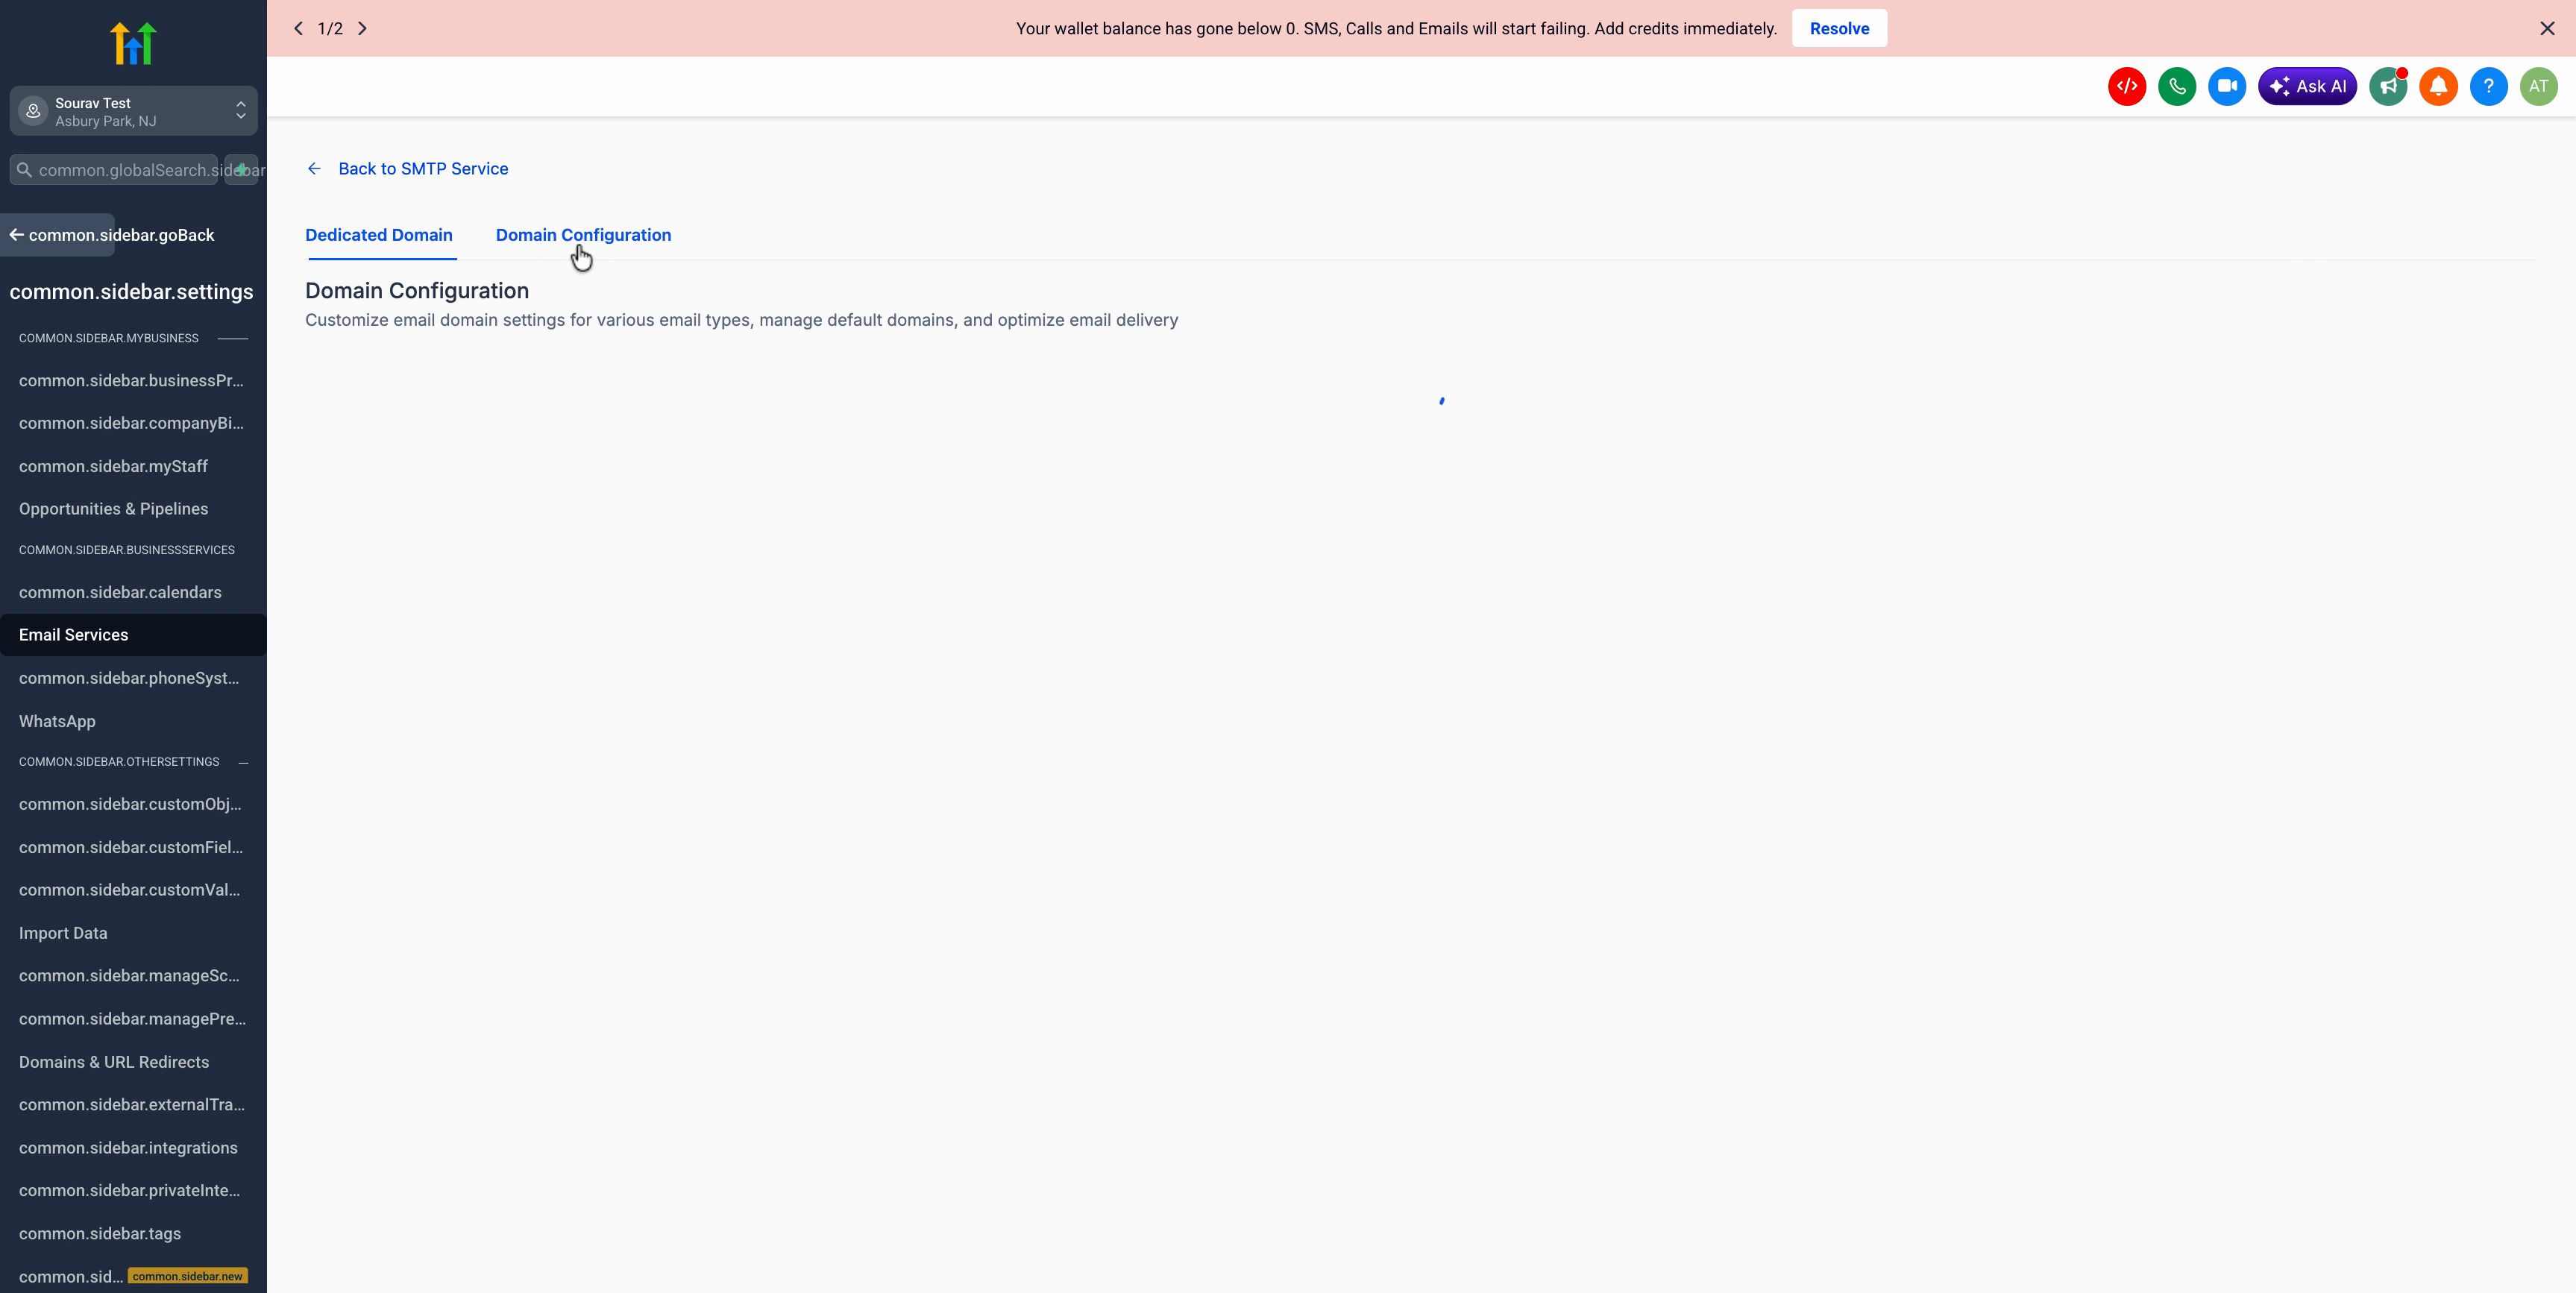2576x1293 pixels.
Task: Open the AT user avatar menu
Action: pyautogui.click(x=2538, y=86)
